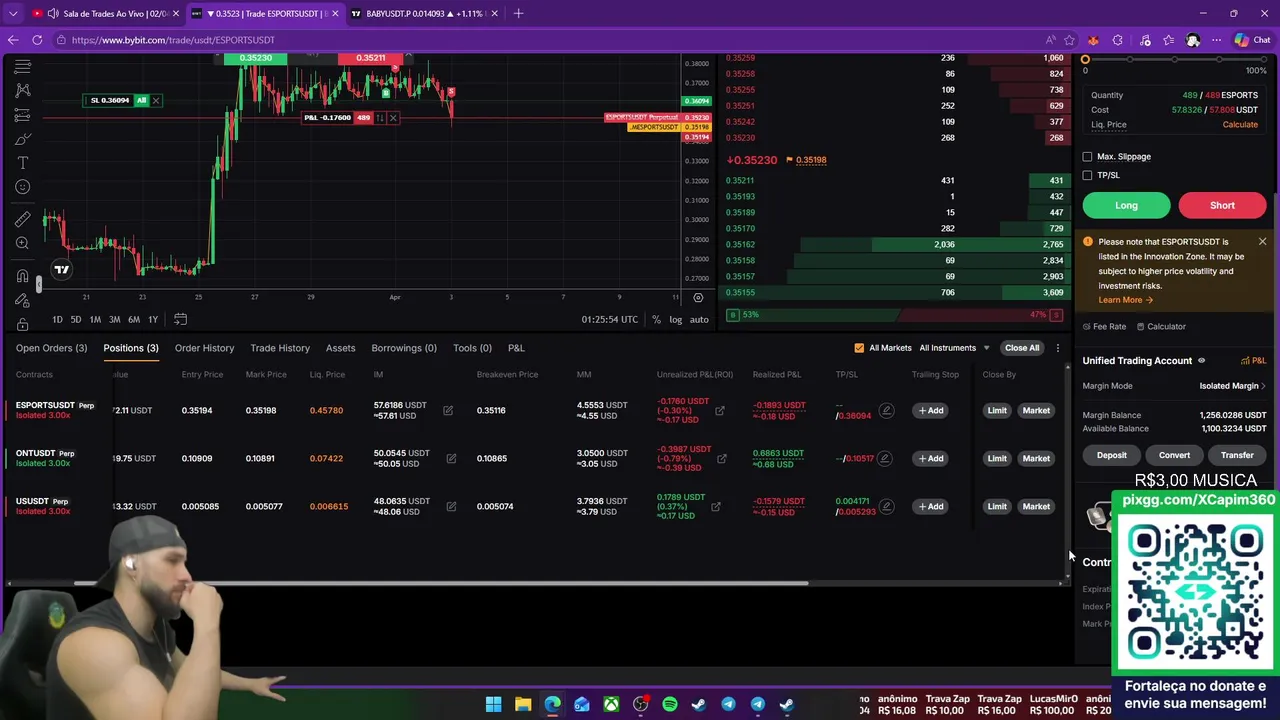Open Learn More link

(x=1125, y=300)
